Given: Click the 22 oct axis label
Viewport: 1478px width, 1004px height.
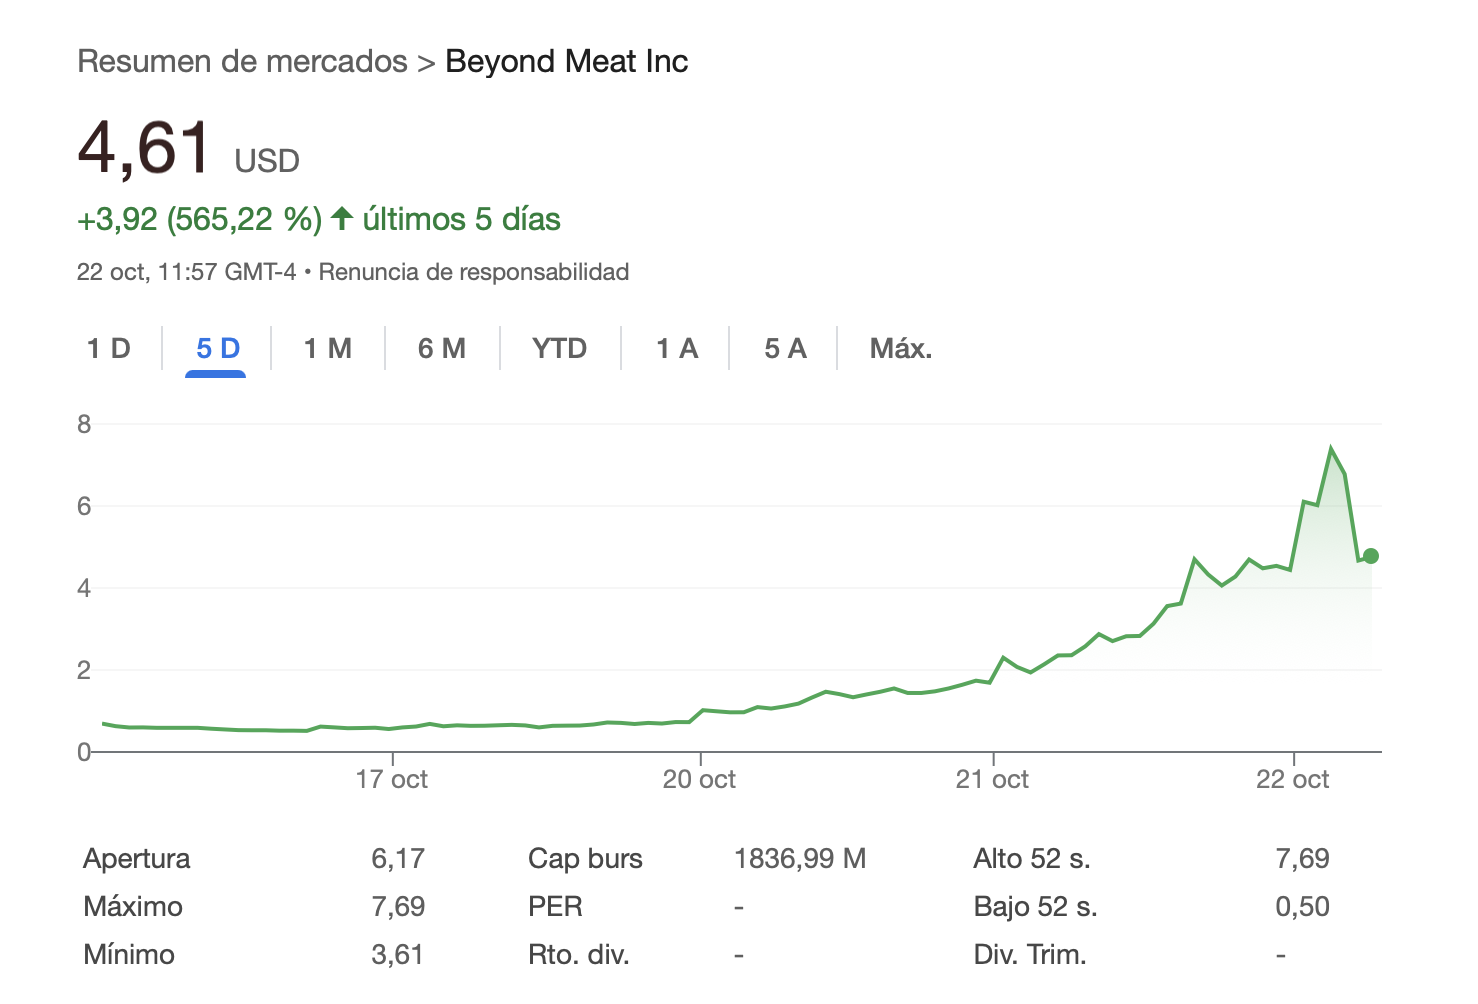Looking at the screenshot, I should [x=1293, y=780].
